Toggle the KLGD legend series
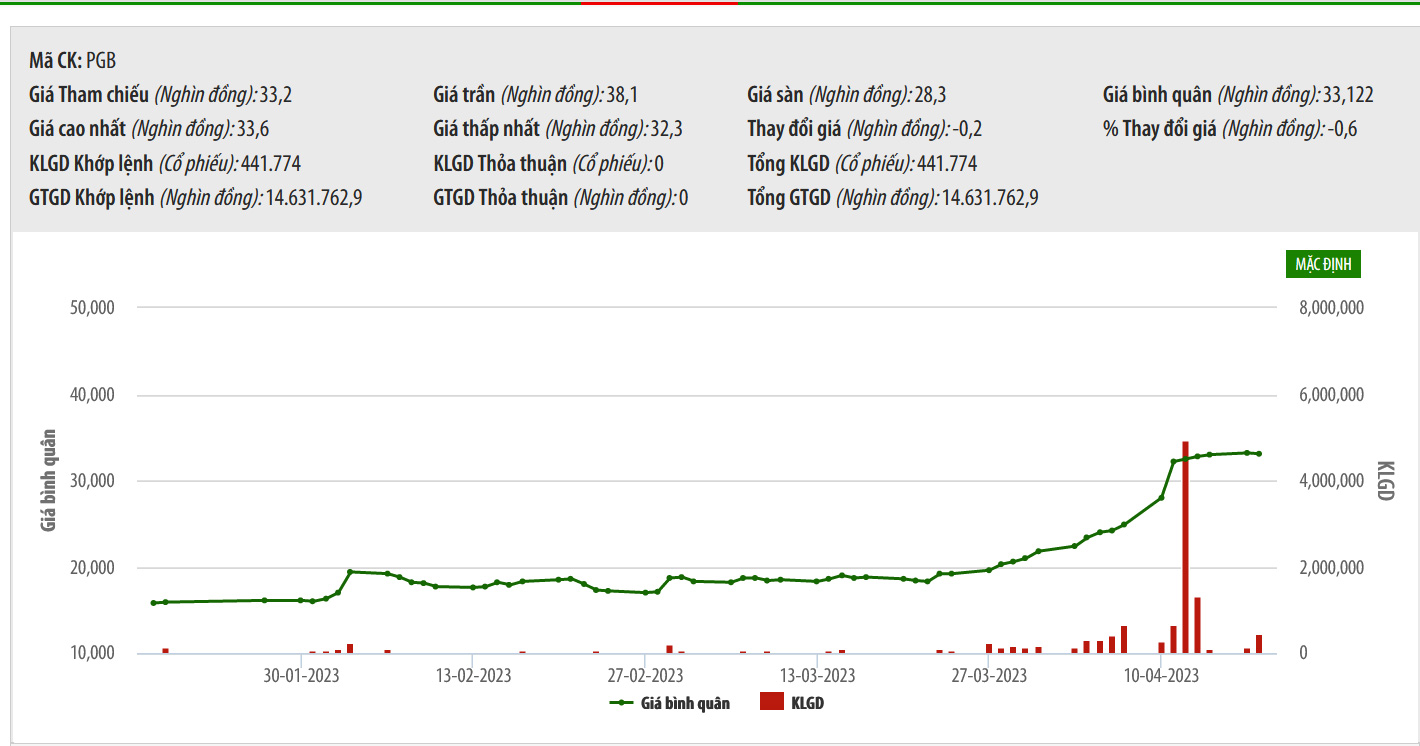 pyautogui.click(x=807, y=703)
